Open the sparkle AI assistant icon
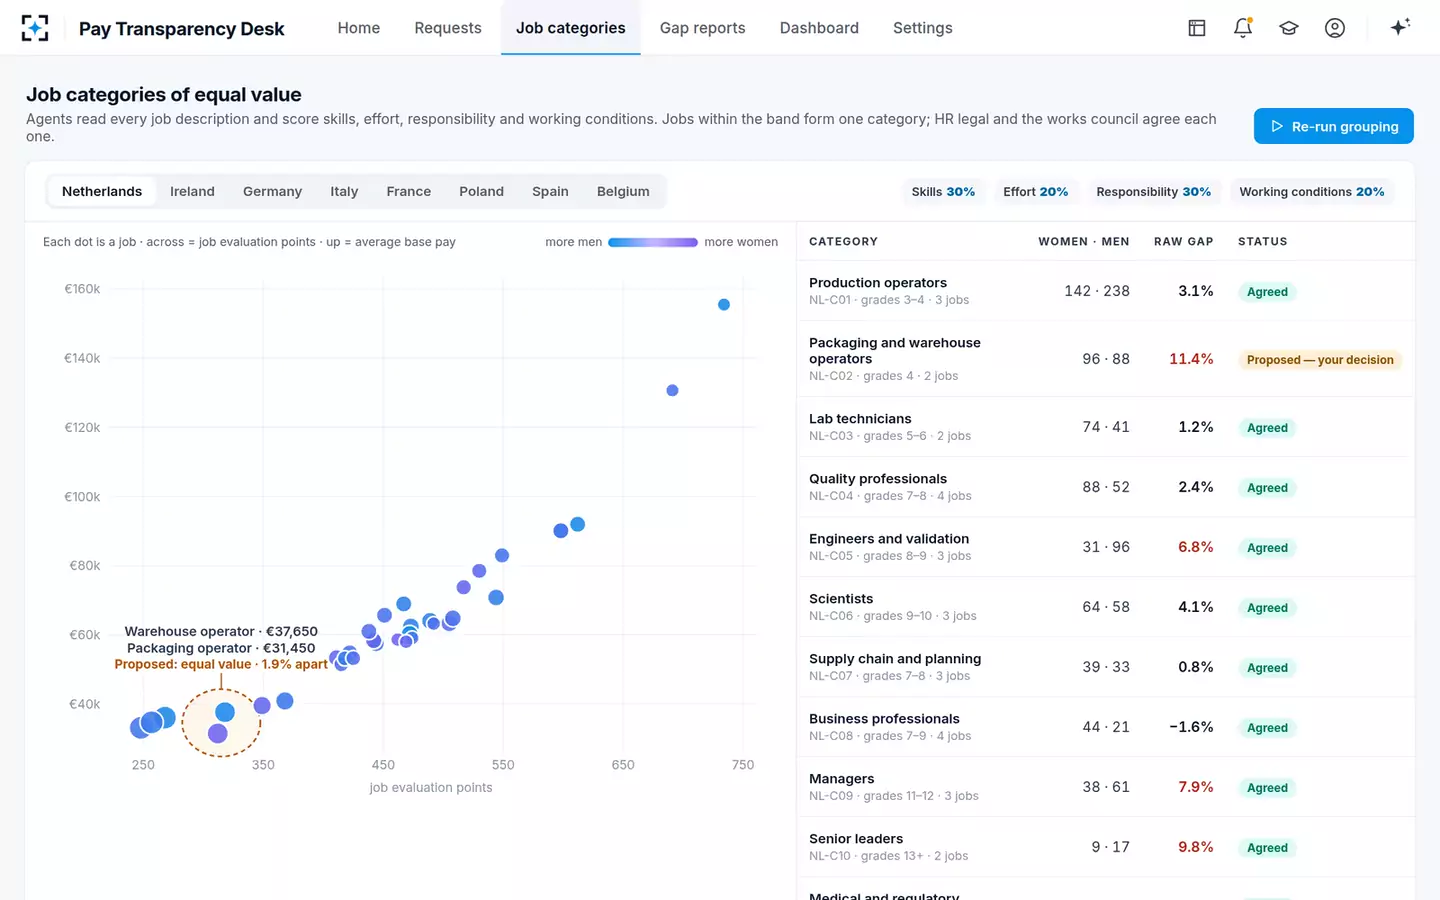This screenshot has height=900, width=1440. coord(1400,27)
